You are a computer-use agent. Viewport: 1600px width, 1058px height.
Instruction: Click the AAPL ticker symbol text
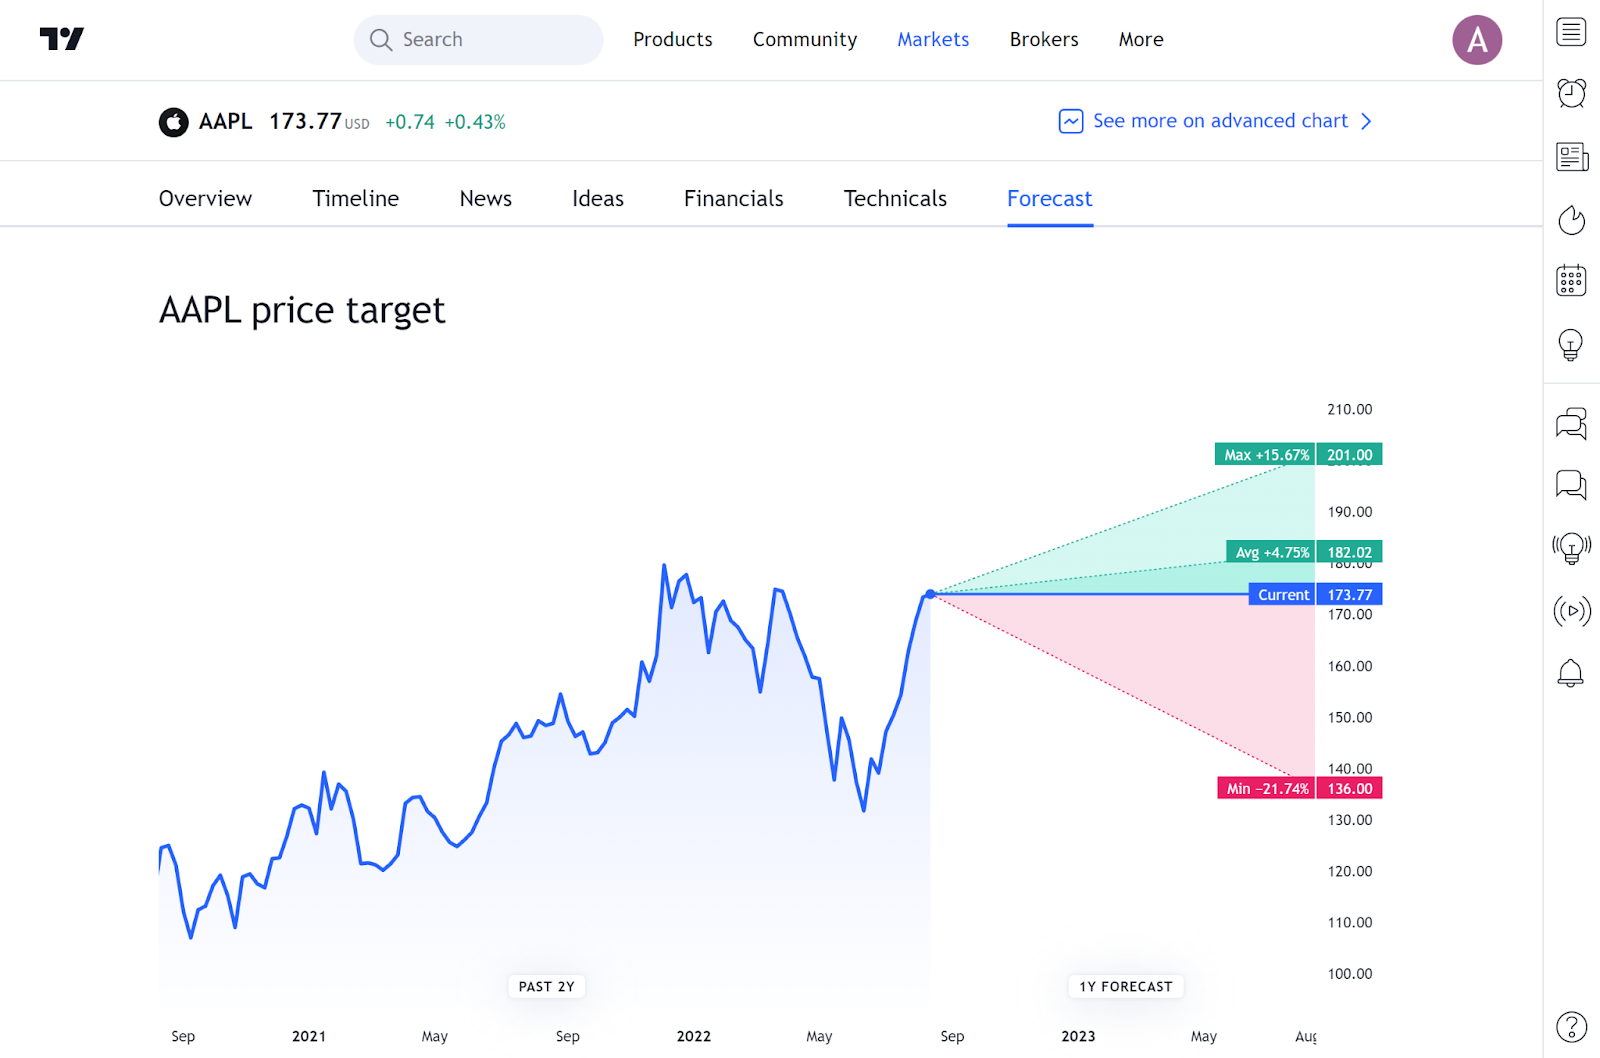point(225,121)
